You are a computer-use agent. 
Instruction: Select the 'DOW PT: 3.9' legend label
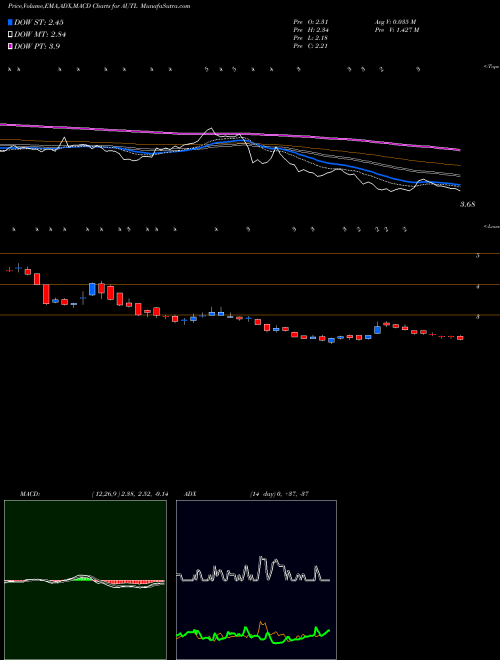37,46
